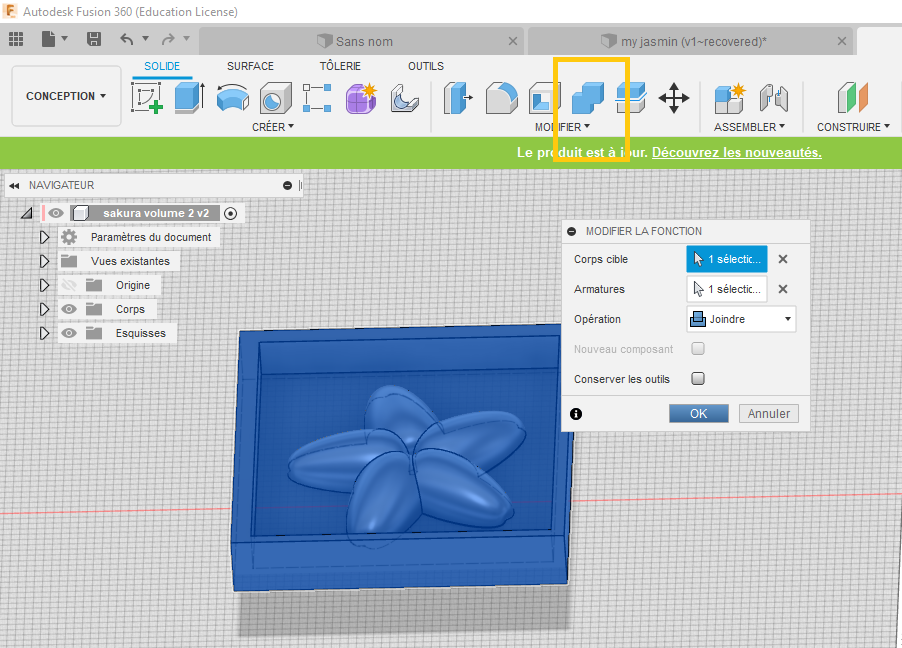Screen dimensions: 902x648
Task: Open the CONSTRUIRE menu dropdown
Action: (853, 127)
